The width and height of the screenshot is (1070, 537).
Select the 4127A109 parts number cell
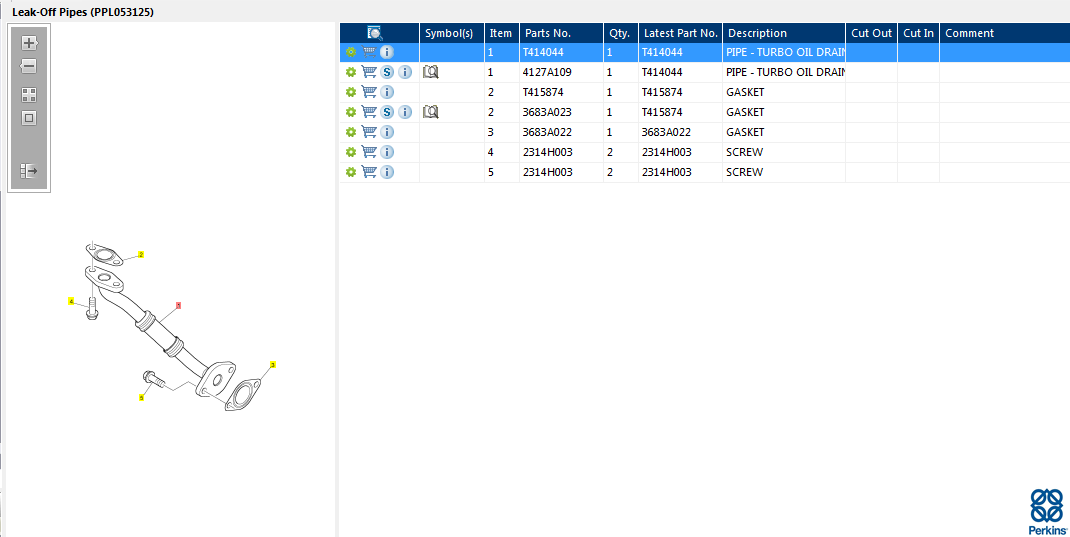point(561,72)
